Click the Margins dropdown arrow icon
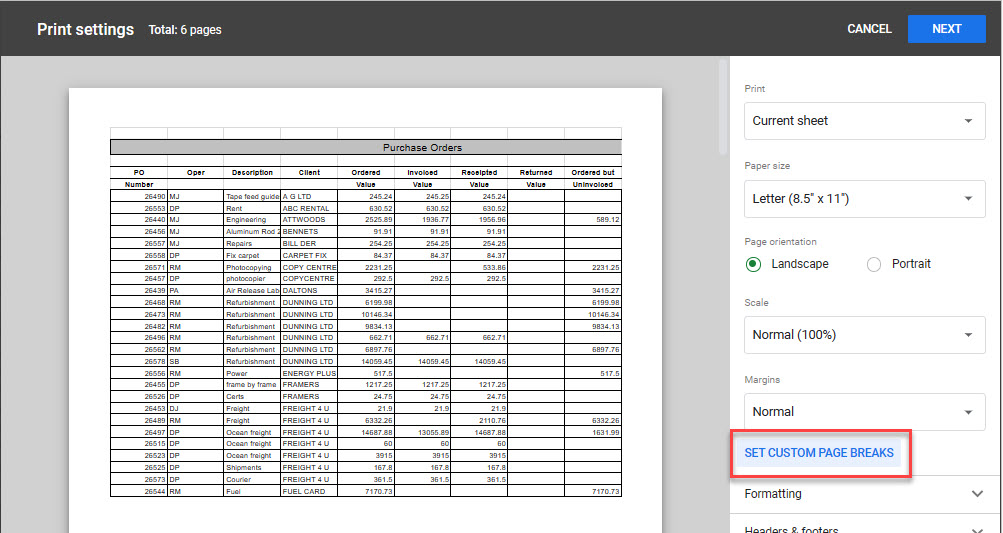The image size is (1003, 533). pos(967,411)
